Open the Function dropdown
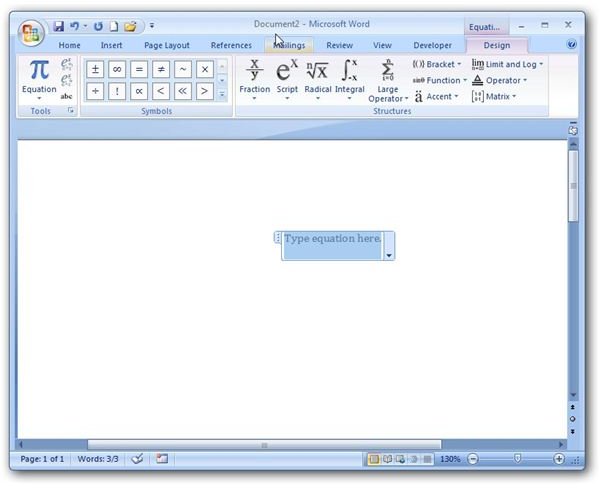This screenshot has height=488, width=600. click(440, 80)
